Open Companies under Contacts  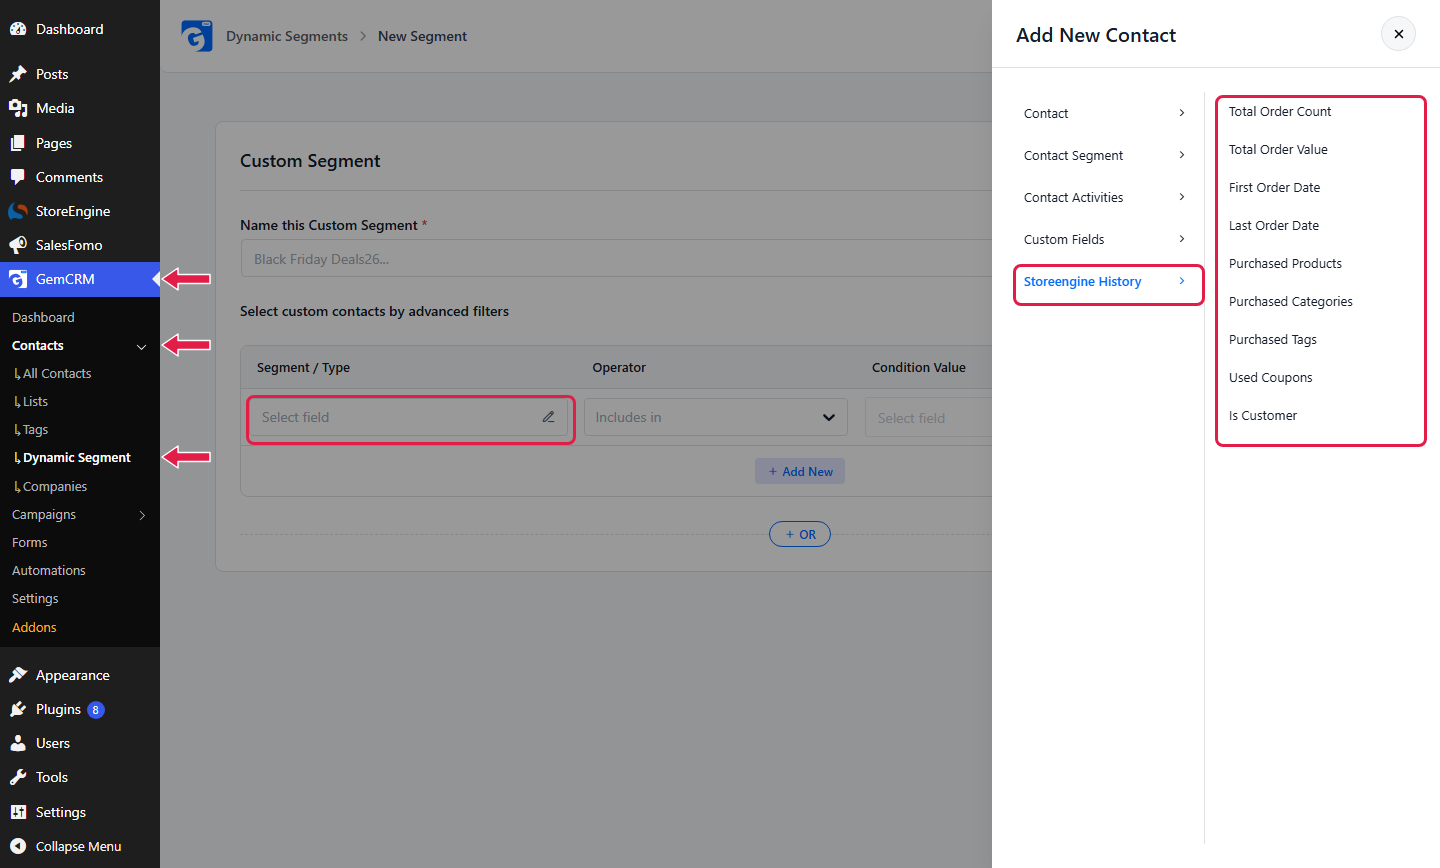(x=55, y=486)
